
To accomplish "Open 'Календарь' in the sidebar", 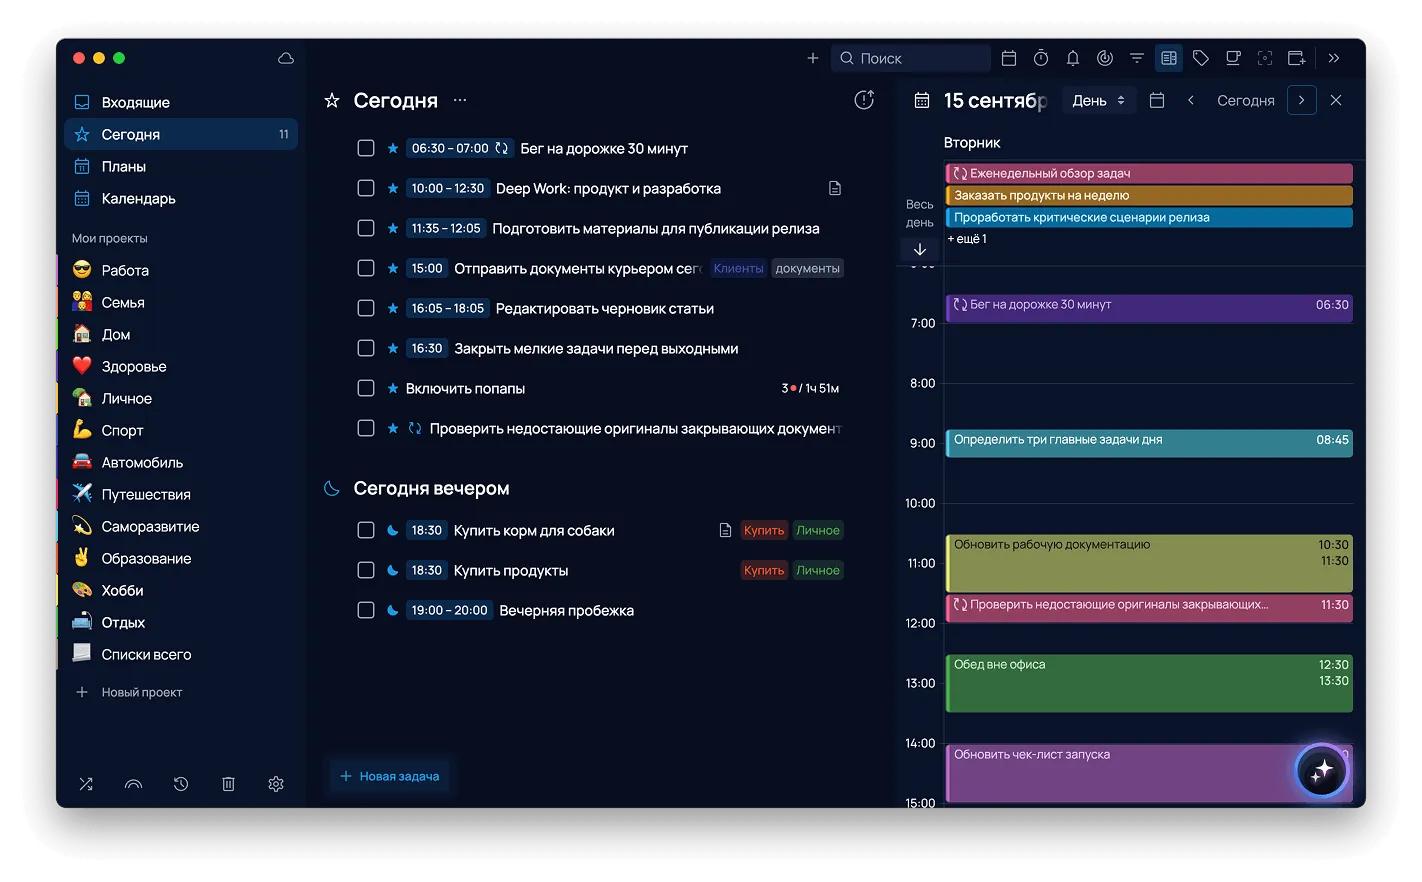I will (x=181, y=198).
